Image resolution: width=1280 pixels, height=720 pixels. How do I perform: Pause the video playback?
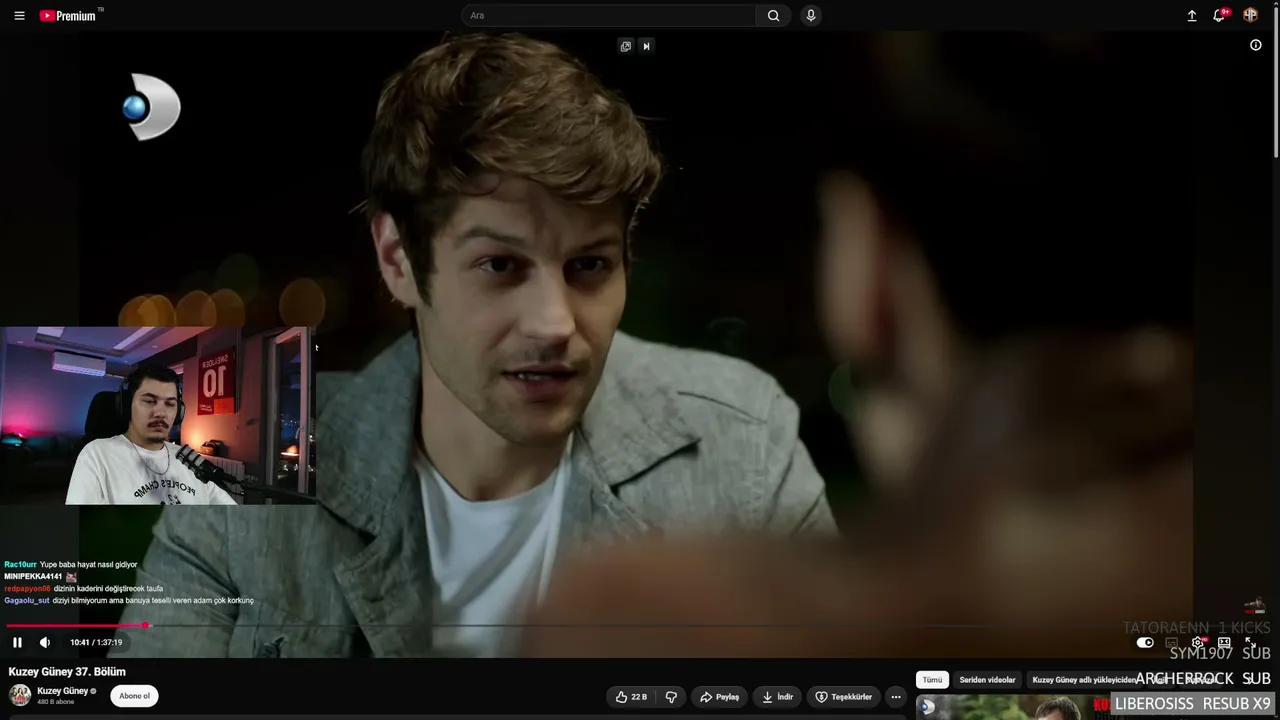point(17,642)
